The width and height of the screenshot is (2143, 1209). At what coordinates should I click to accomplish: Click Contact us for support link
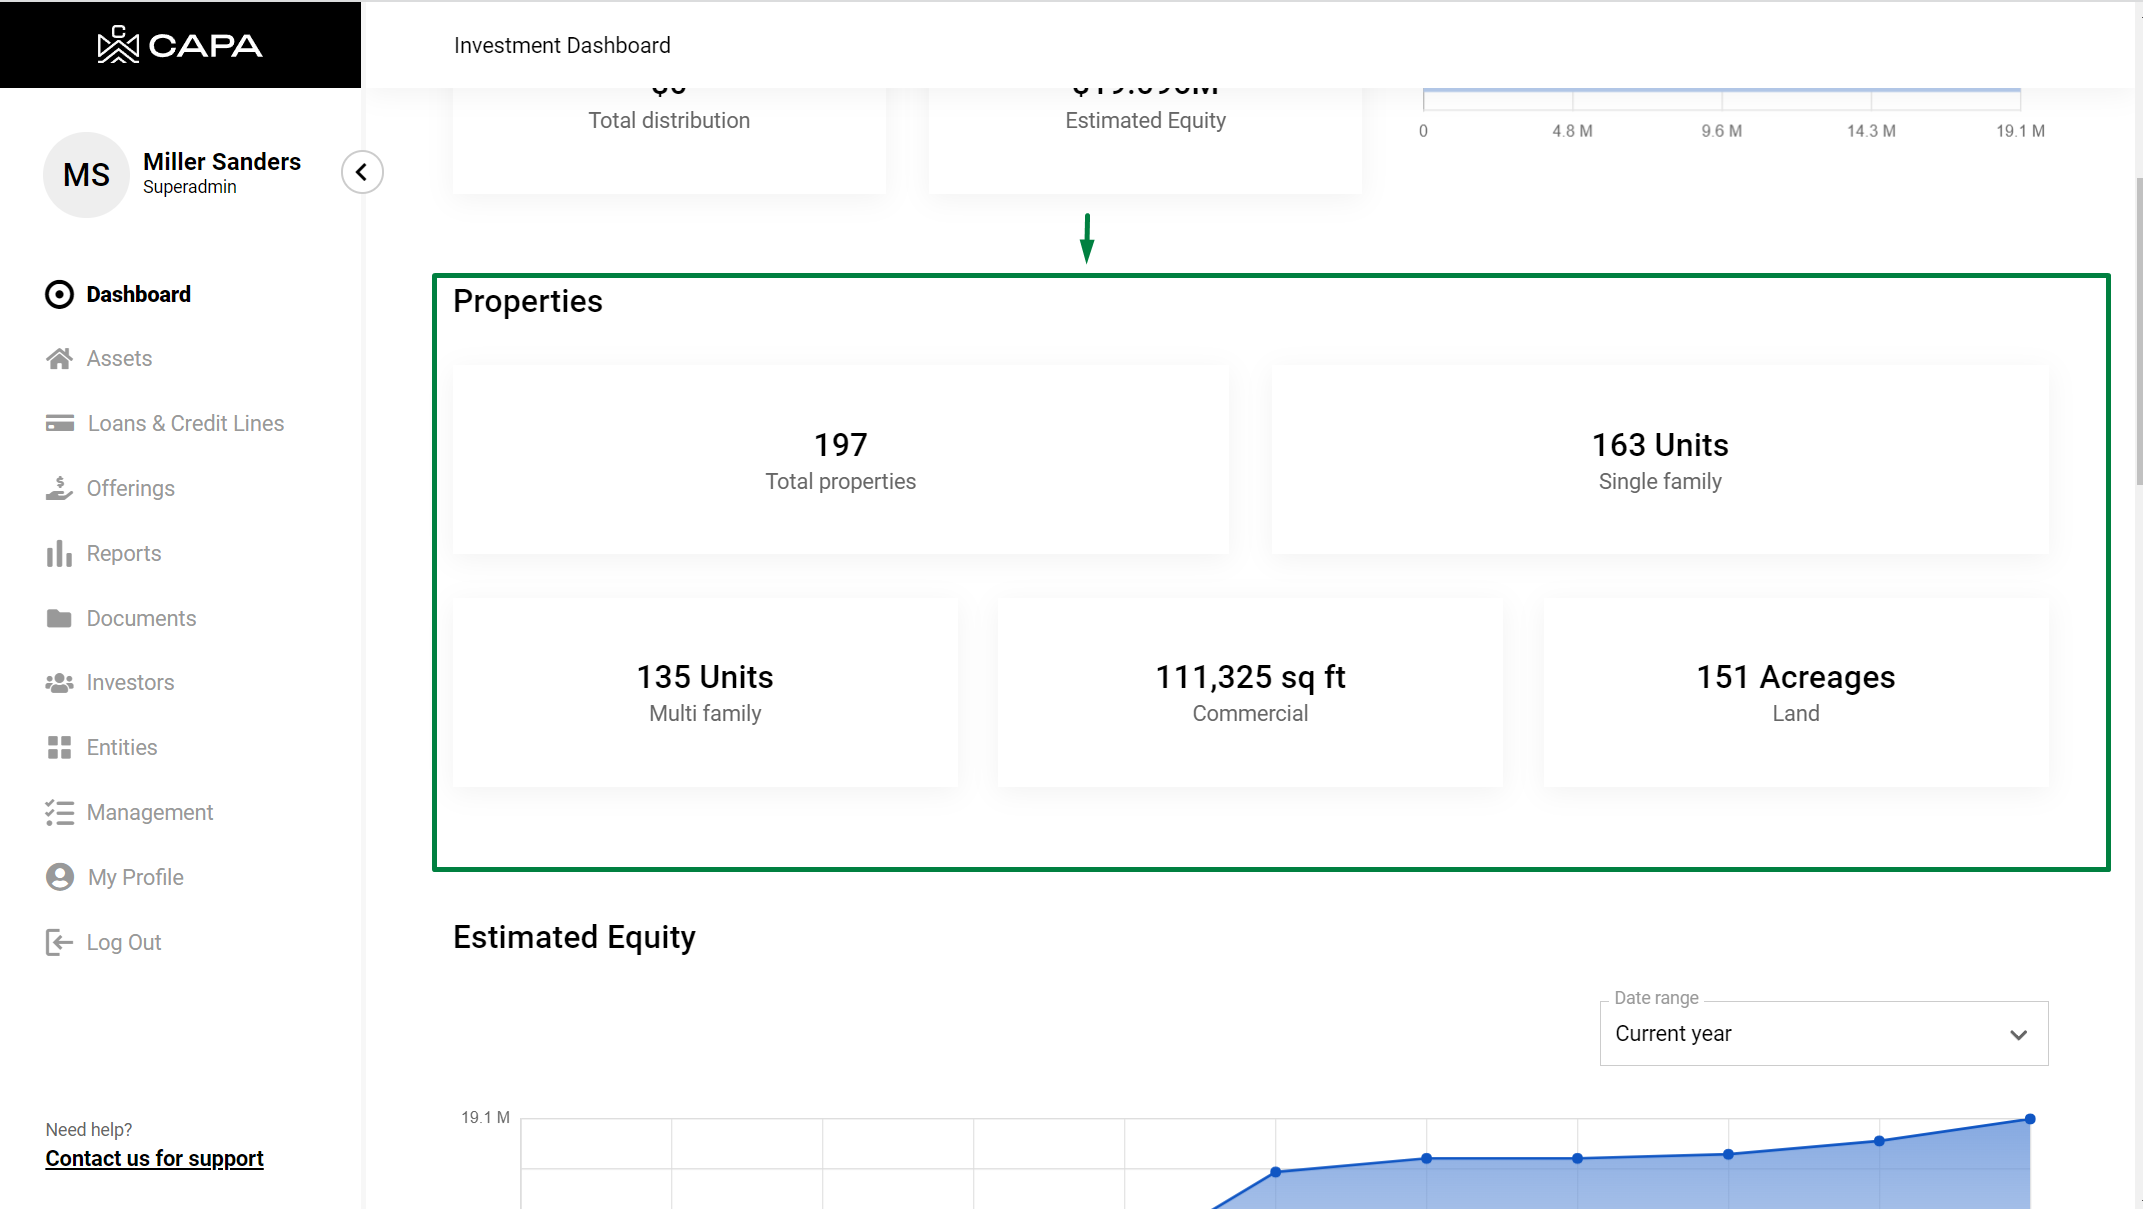(x=154, y=1159)
